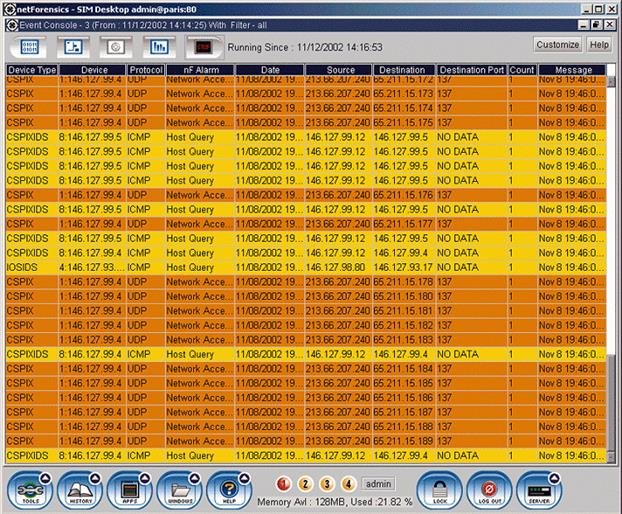Click the red digital display toolbar icon
The width and height of the screenshot is (622, 514).
pos(203,46)
